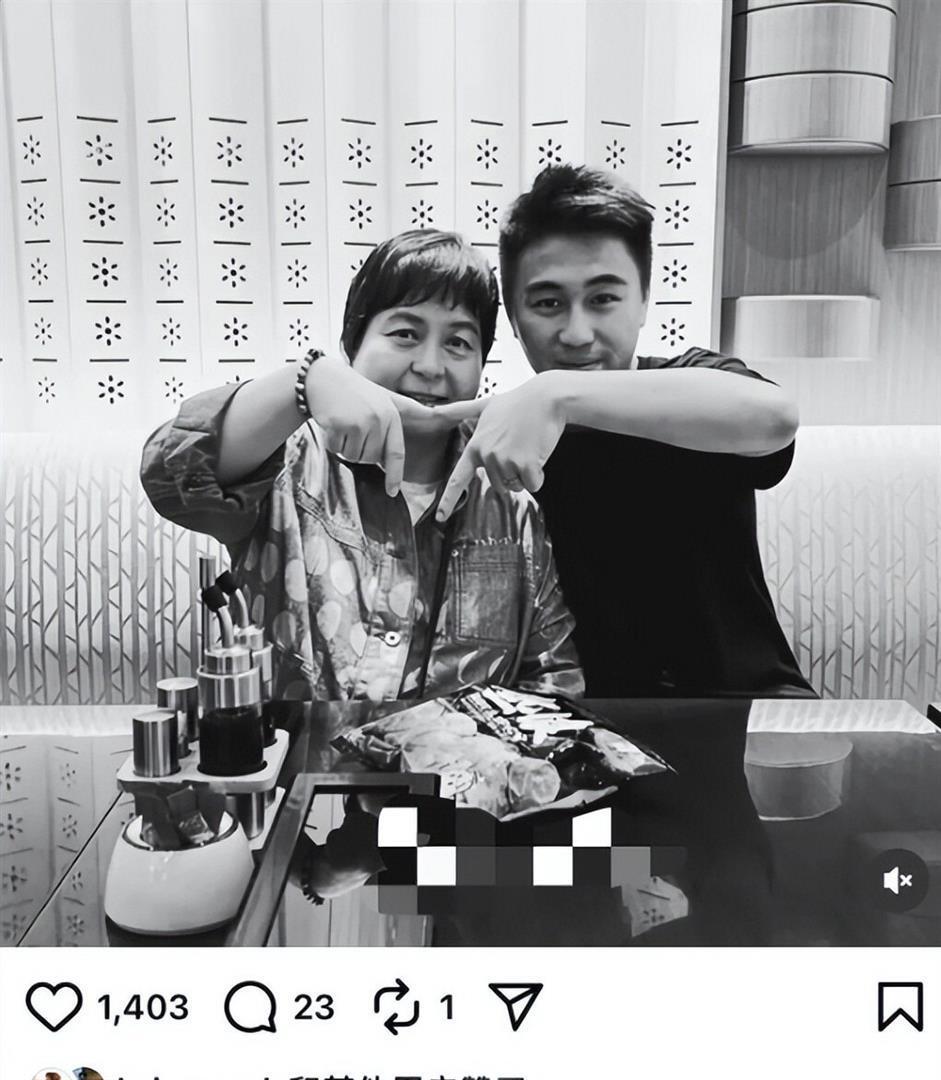941x1080 pixels.
Task: Save the post with the bookmark icon
Action: click(900, 1007)
